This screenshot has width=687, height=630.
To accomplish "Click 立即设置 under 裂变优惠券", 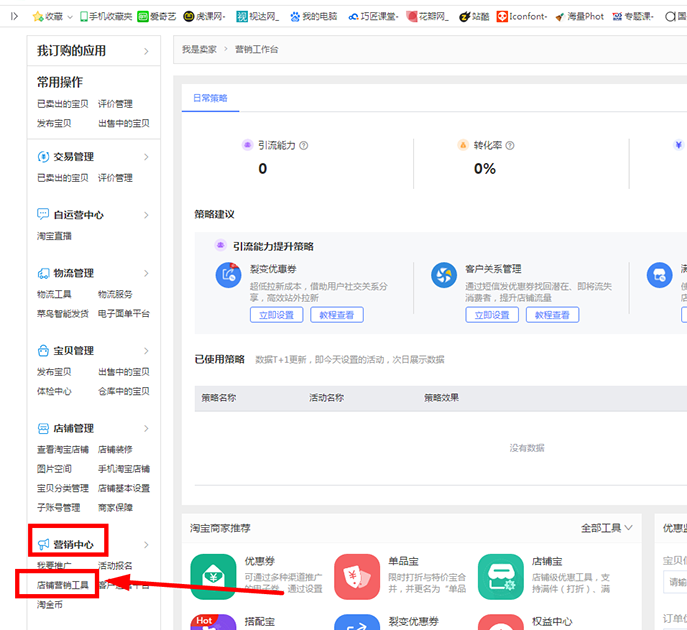I will 276,315.
